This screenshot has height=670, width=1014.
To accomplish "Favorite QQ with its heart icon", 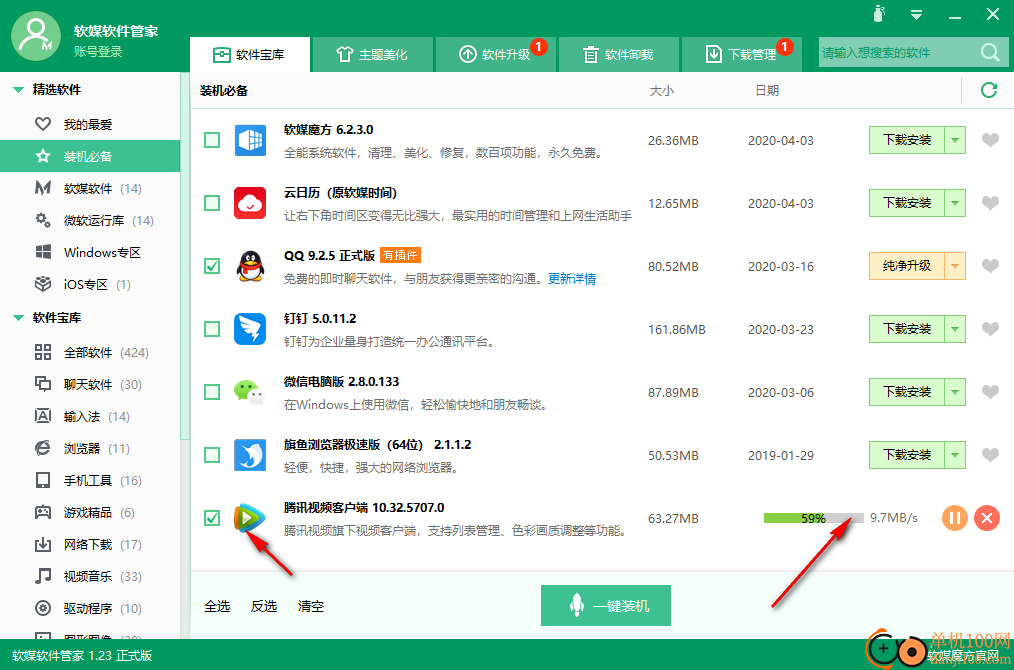I will click(990, 266).
